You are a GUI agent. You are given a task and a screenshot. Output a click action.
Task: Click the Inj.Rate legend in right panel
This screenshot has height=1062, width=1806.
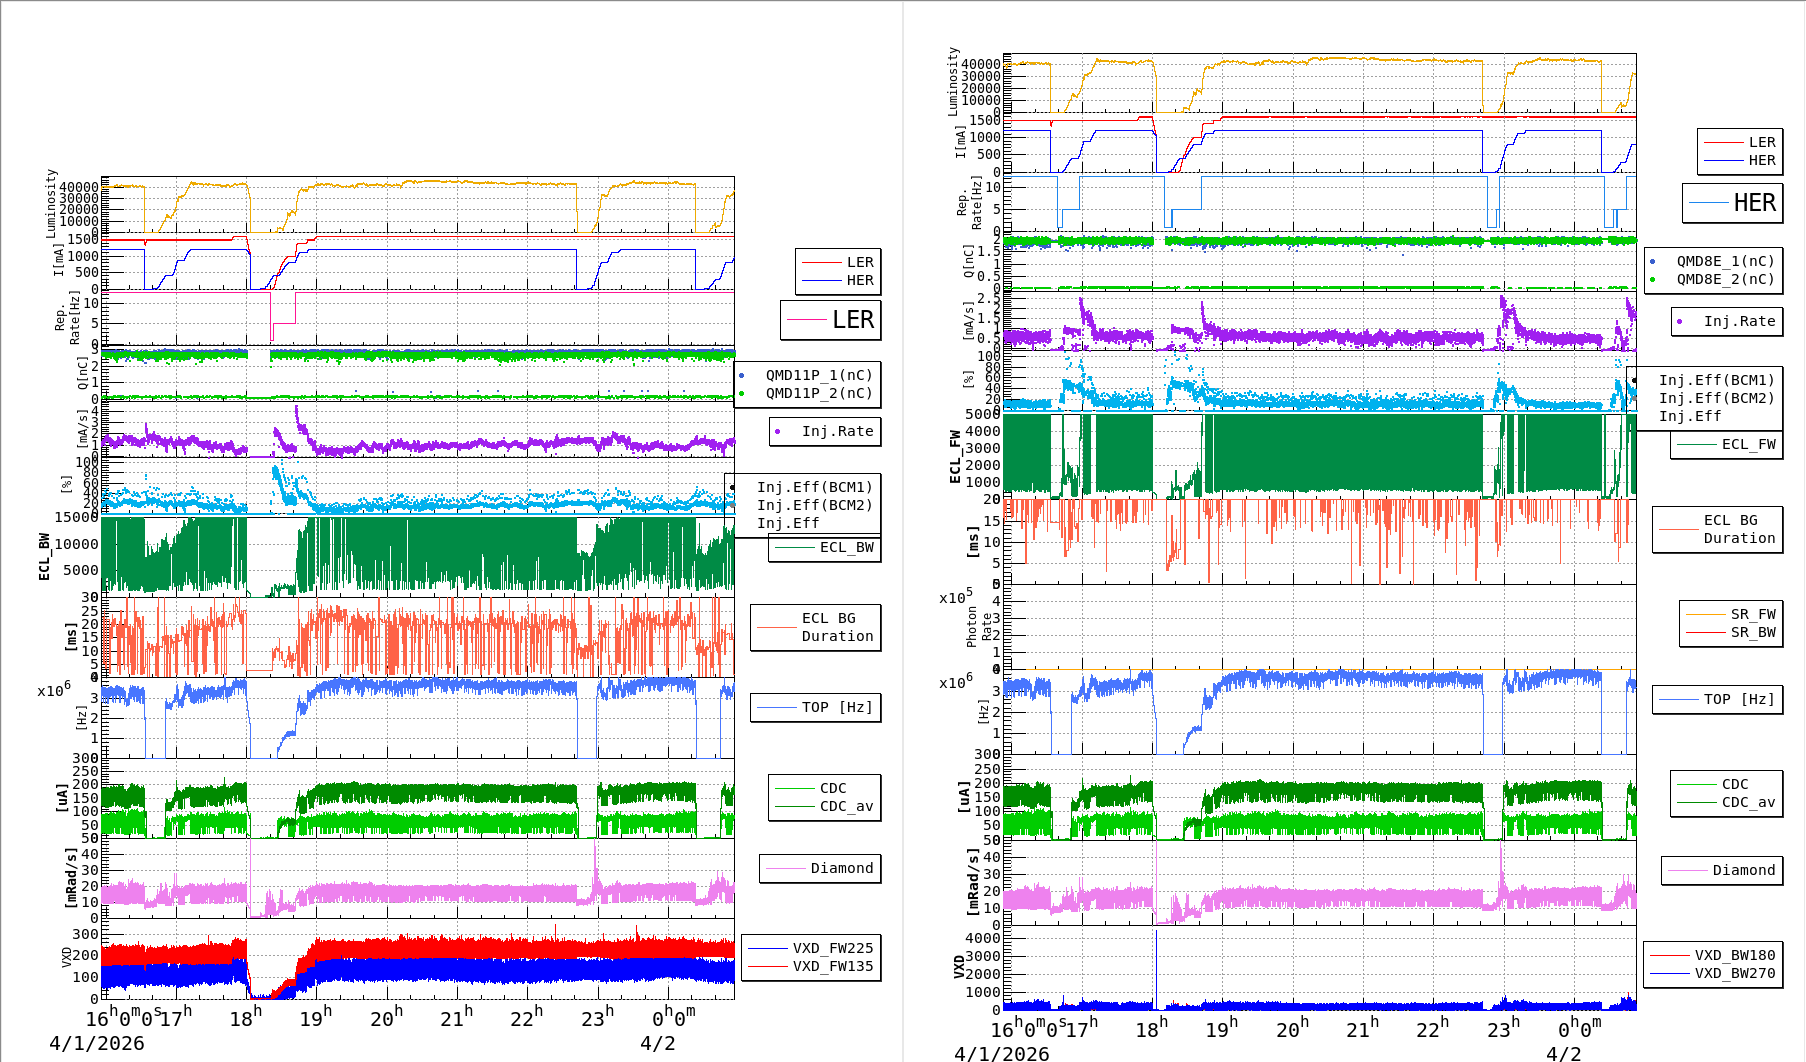[1739, 321]
